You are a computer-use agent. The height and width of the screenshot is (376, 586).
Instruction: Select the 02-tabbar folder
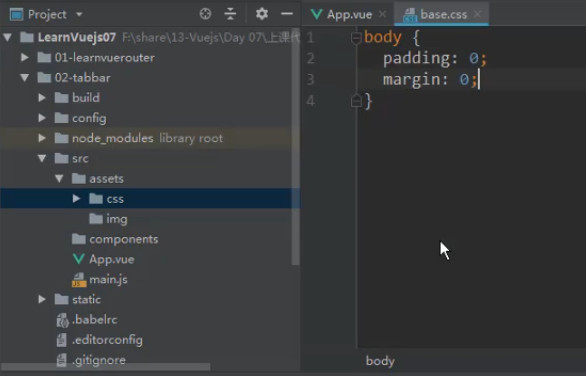click(x=83, y=78)
